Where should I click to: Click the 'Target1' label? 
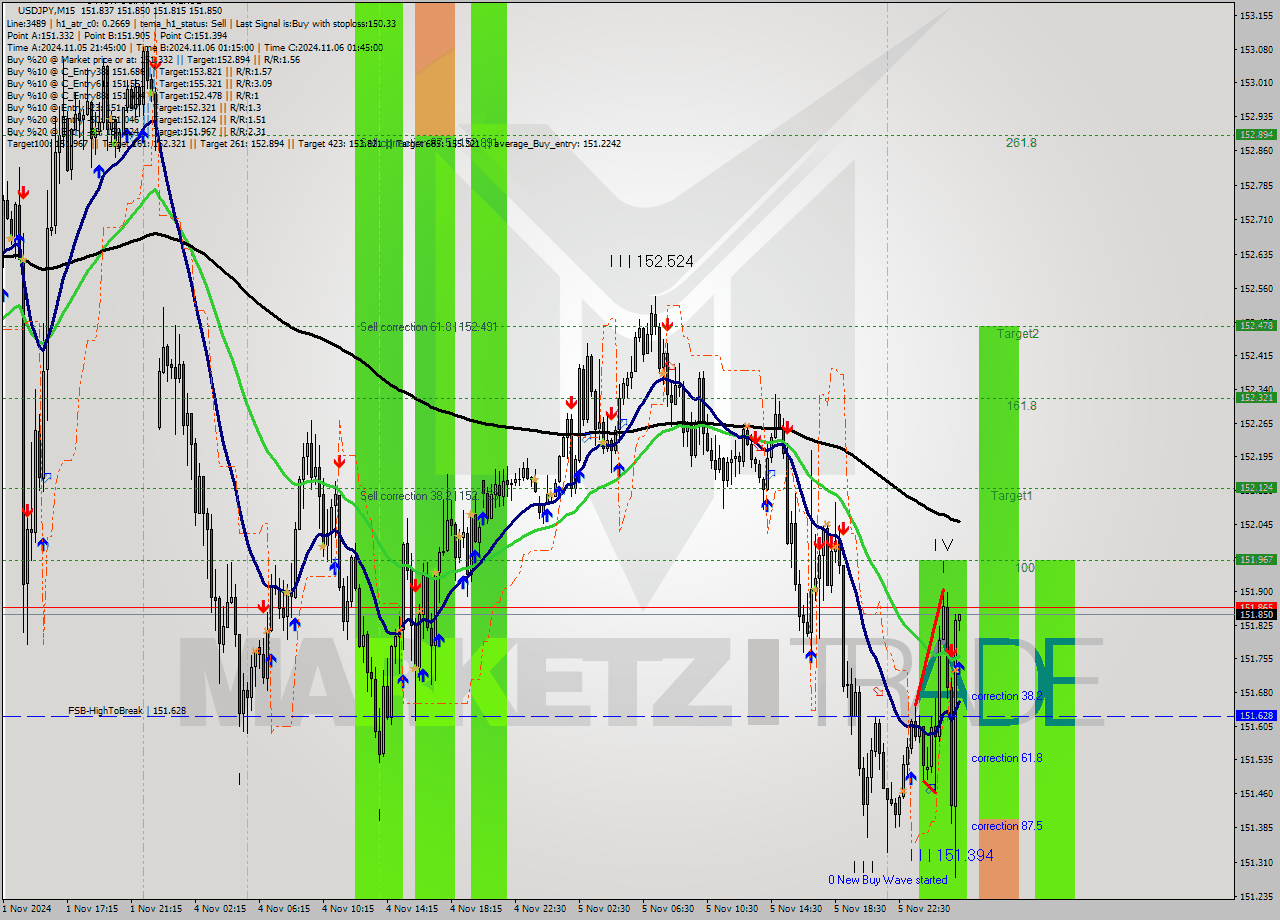coord(1012,495)
